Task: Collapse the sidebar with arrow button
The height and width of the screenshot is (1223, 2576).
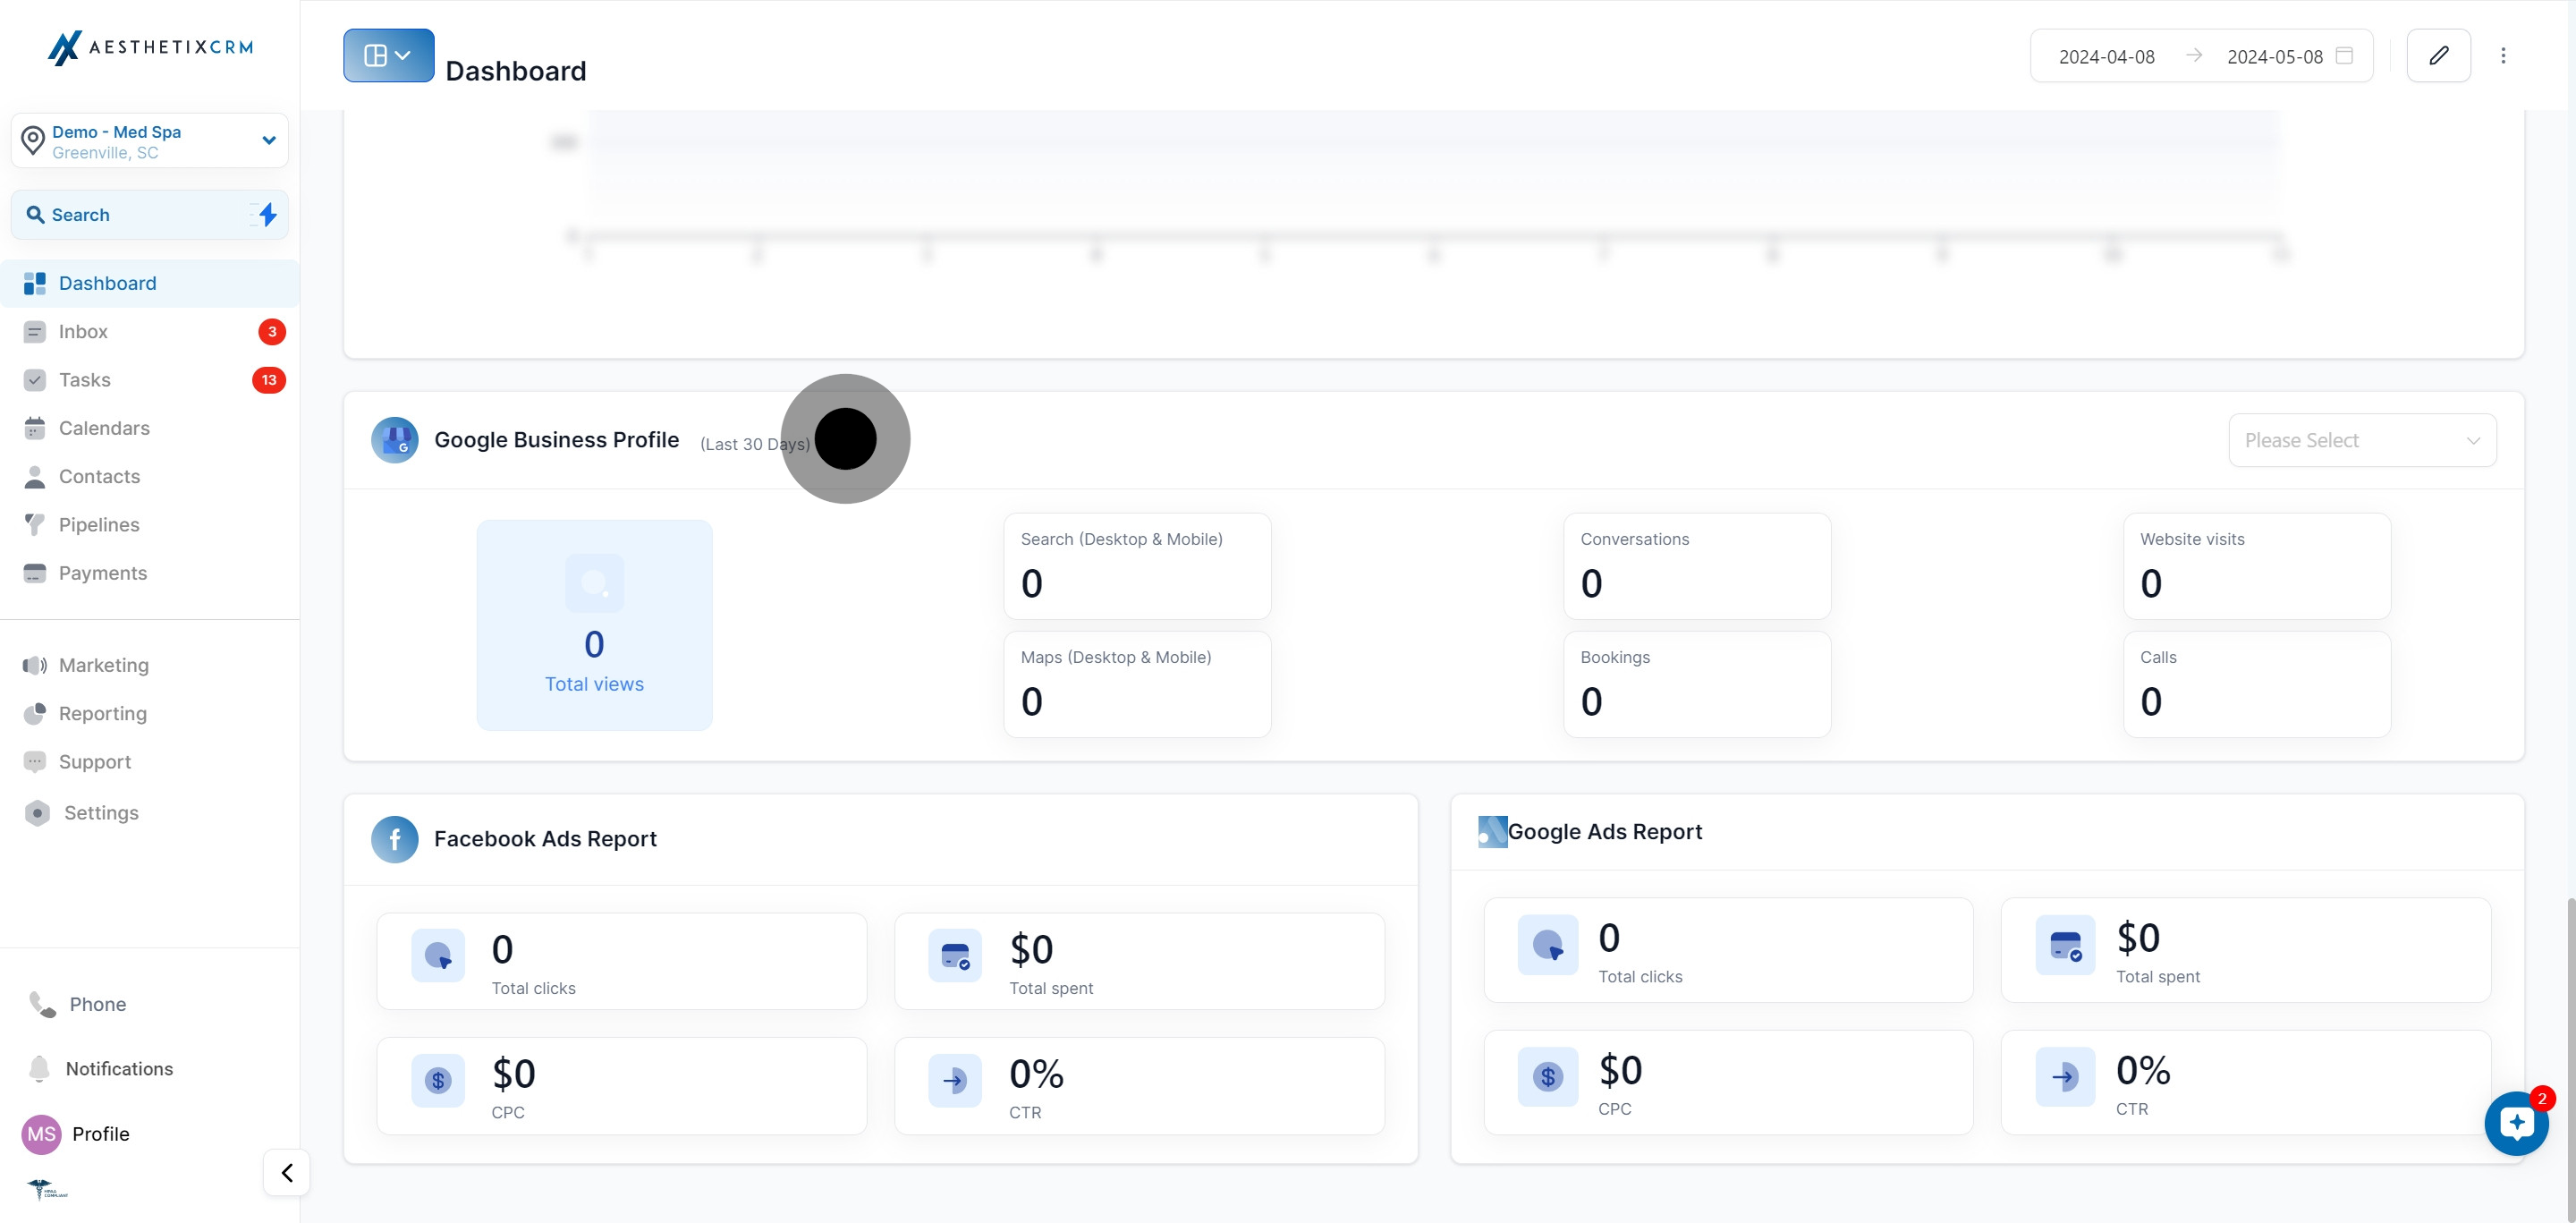Action: 286,1172
